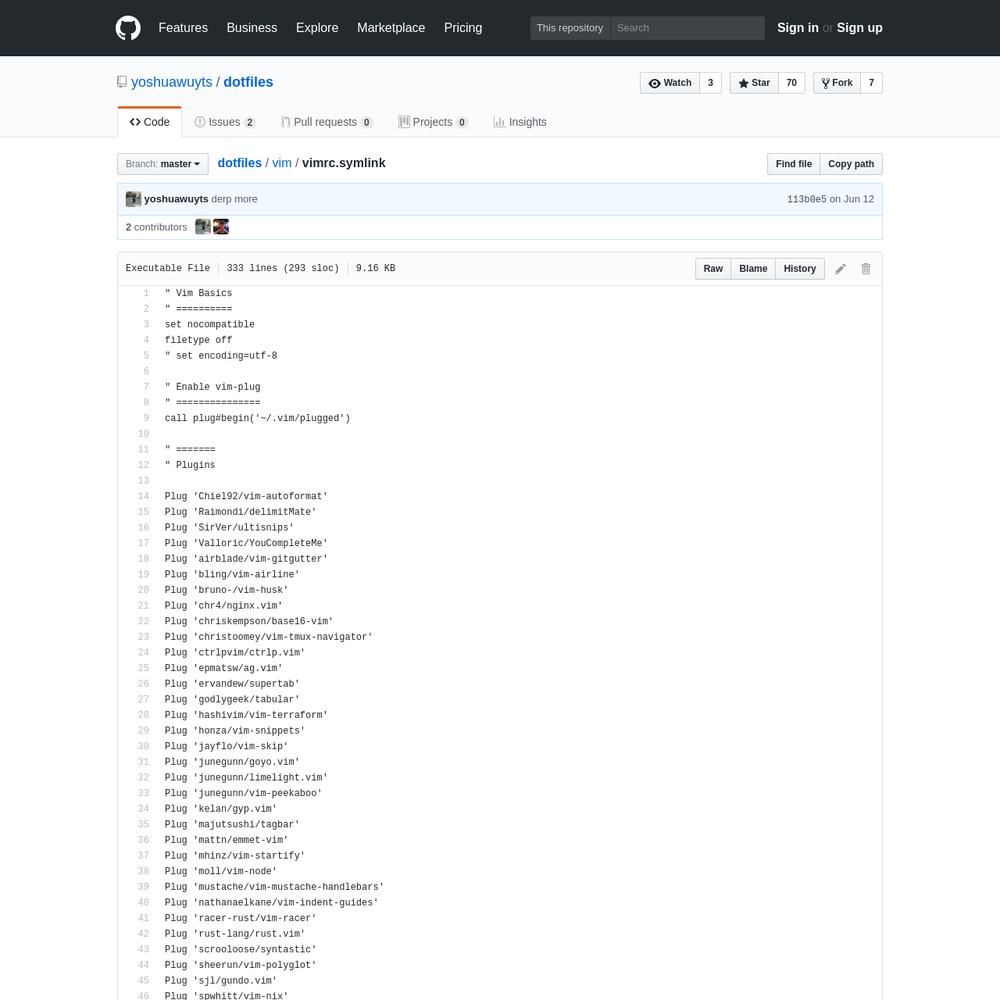Open the 'derp more' commit message
Viewport: 1000px width, 1000px height.
tap(234, 199)
